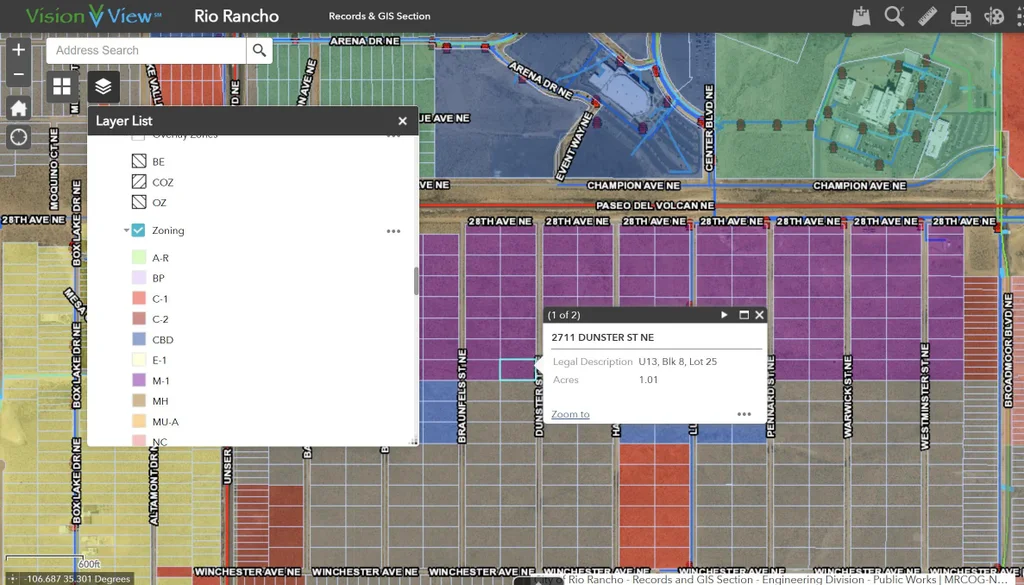Toggle the Layer List layers icon

coord(103,87)
